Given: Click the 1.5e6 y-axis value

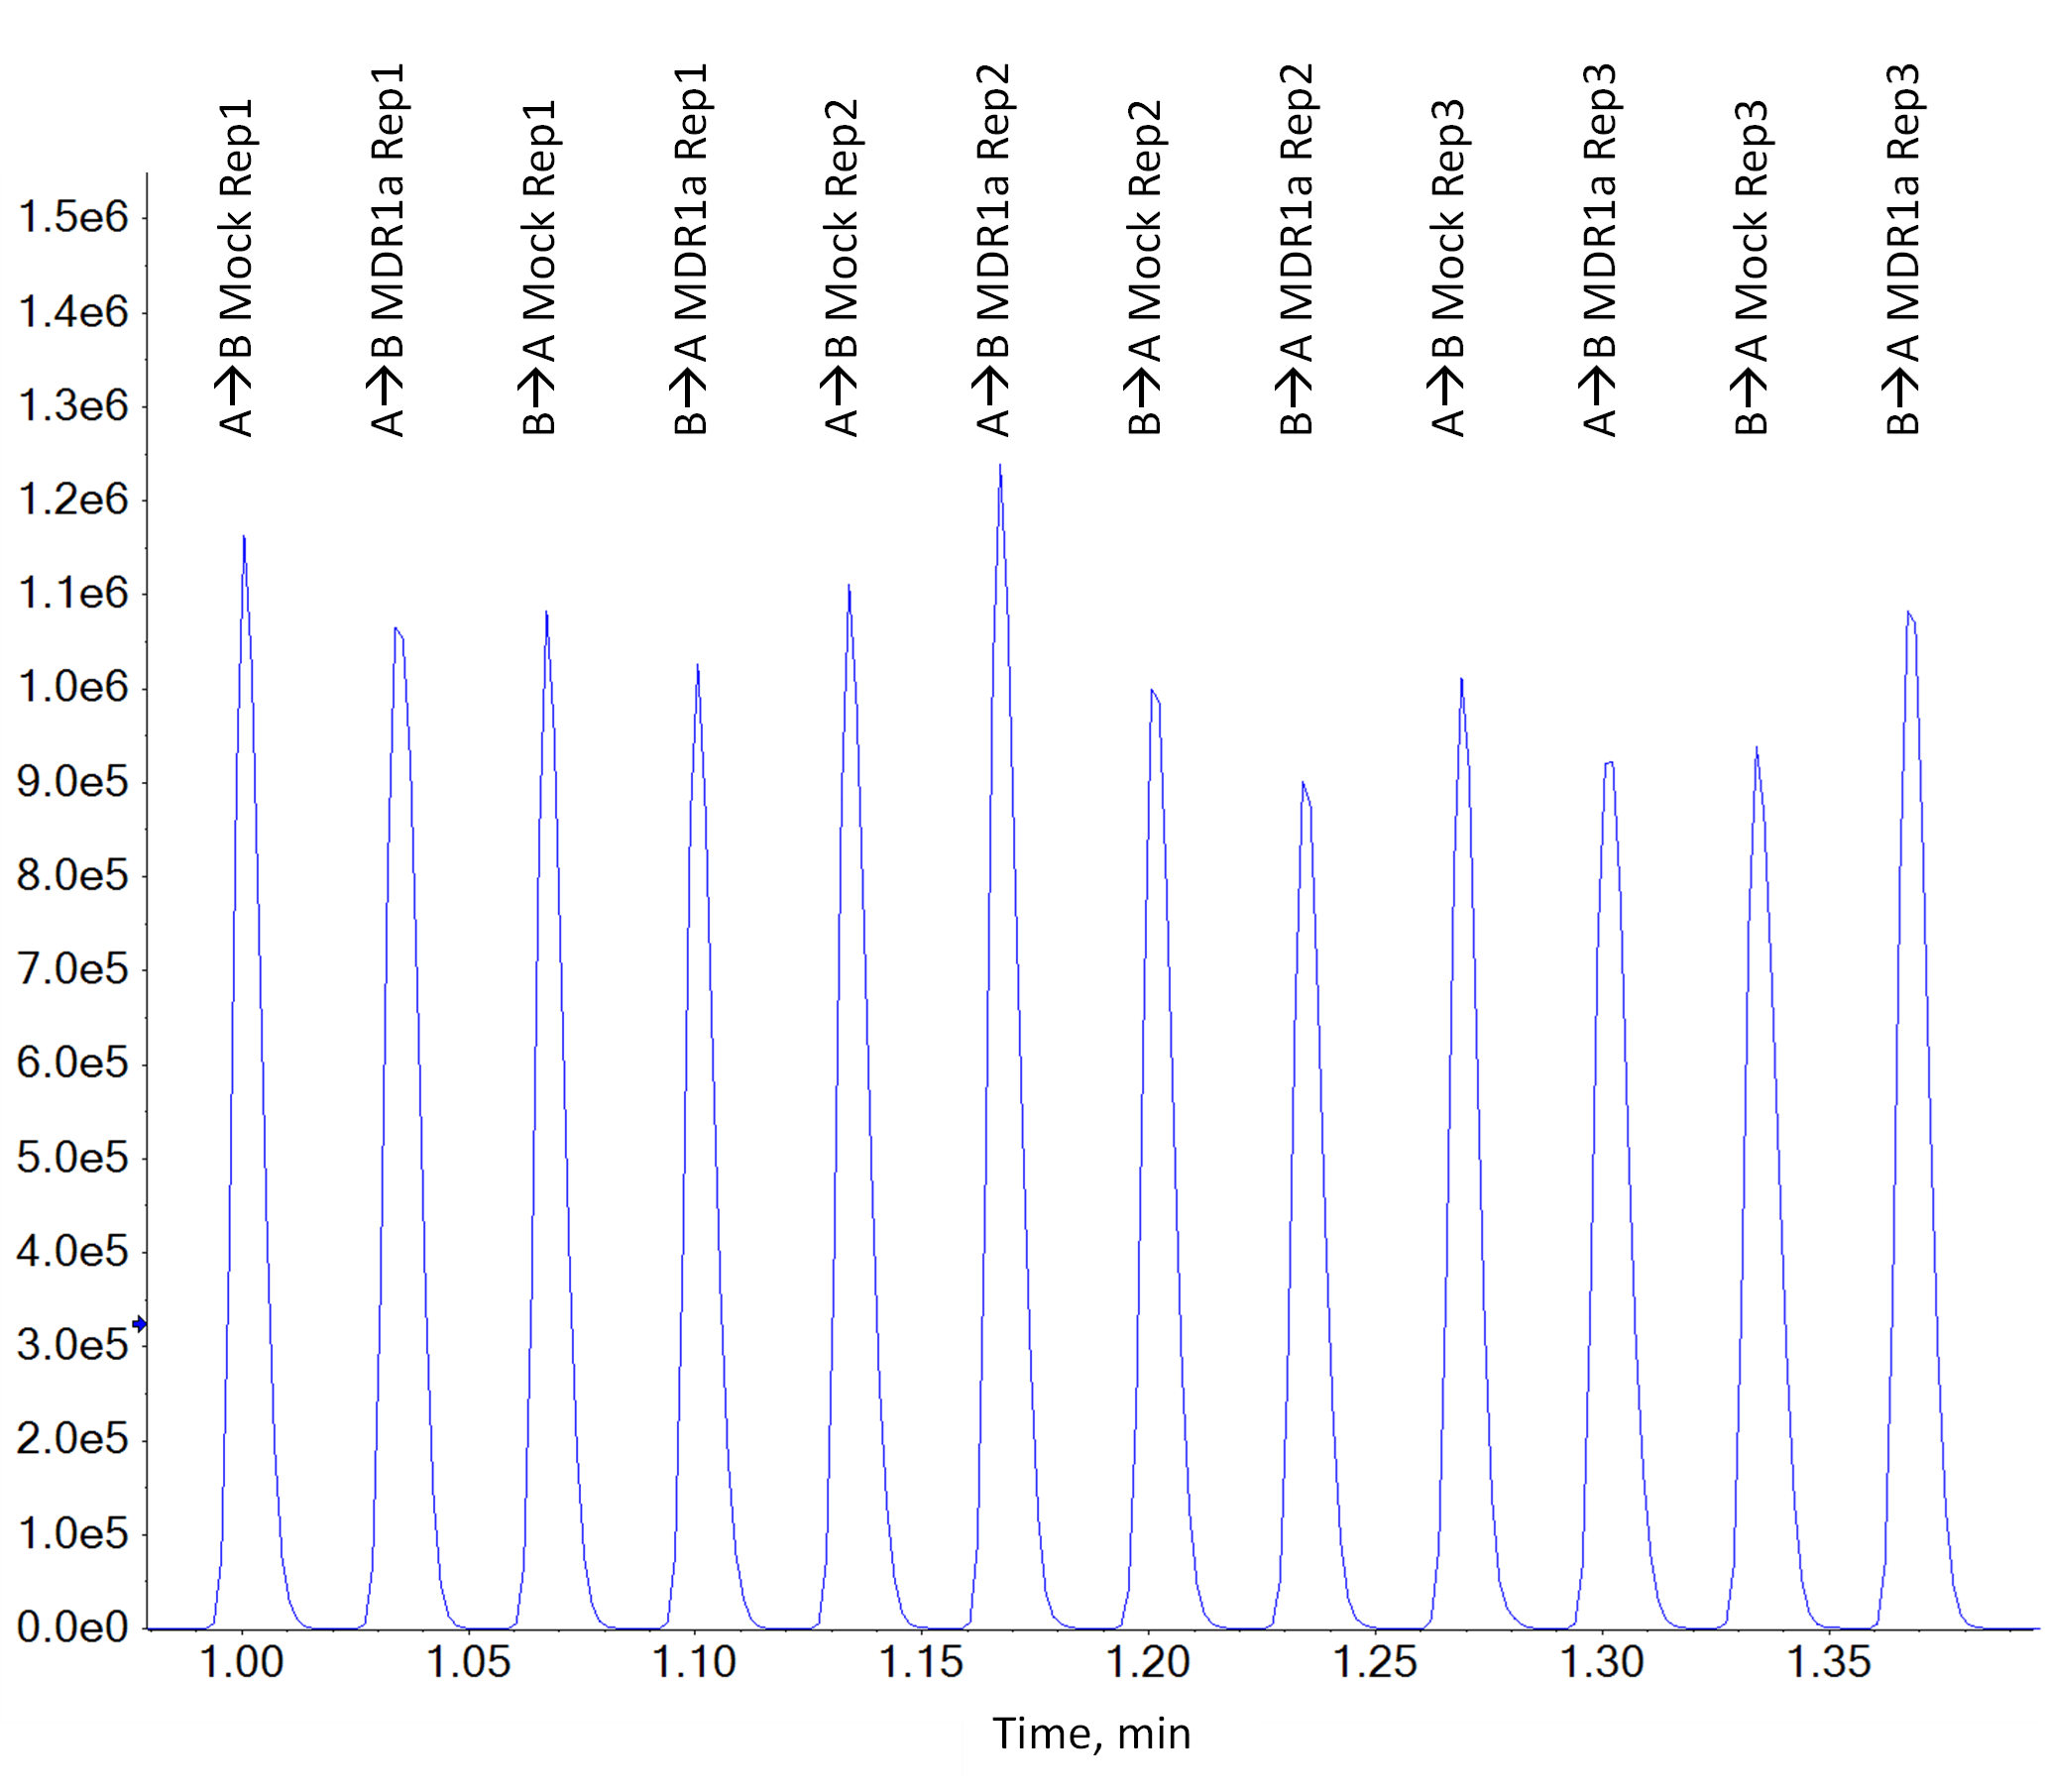Looking at the screenshot, I should click(x=73, y=217).
